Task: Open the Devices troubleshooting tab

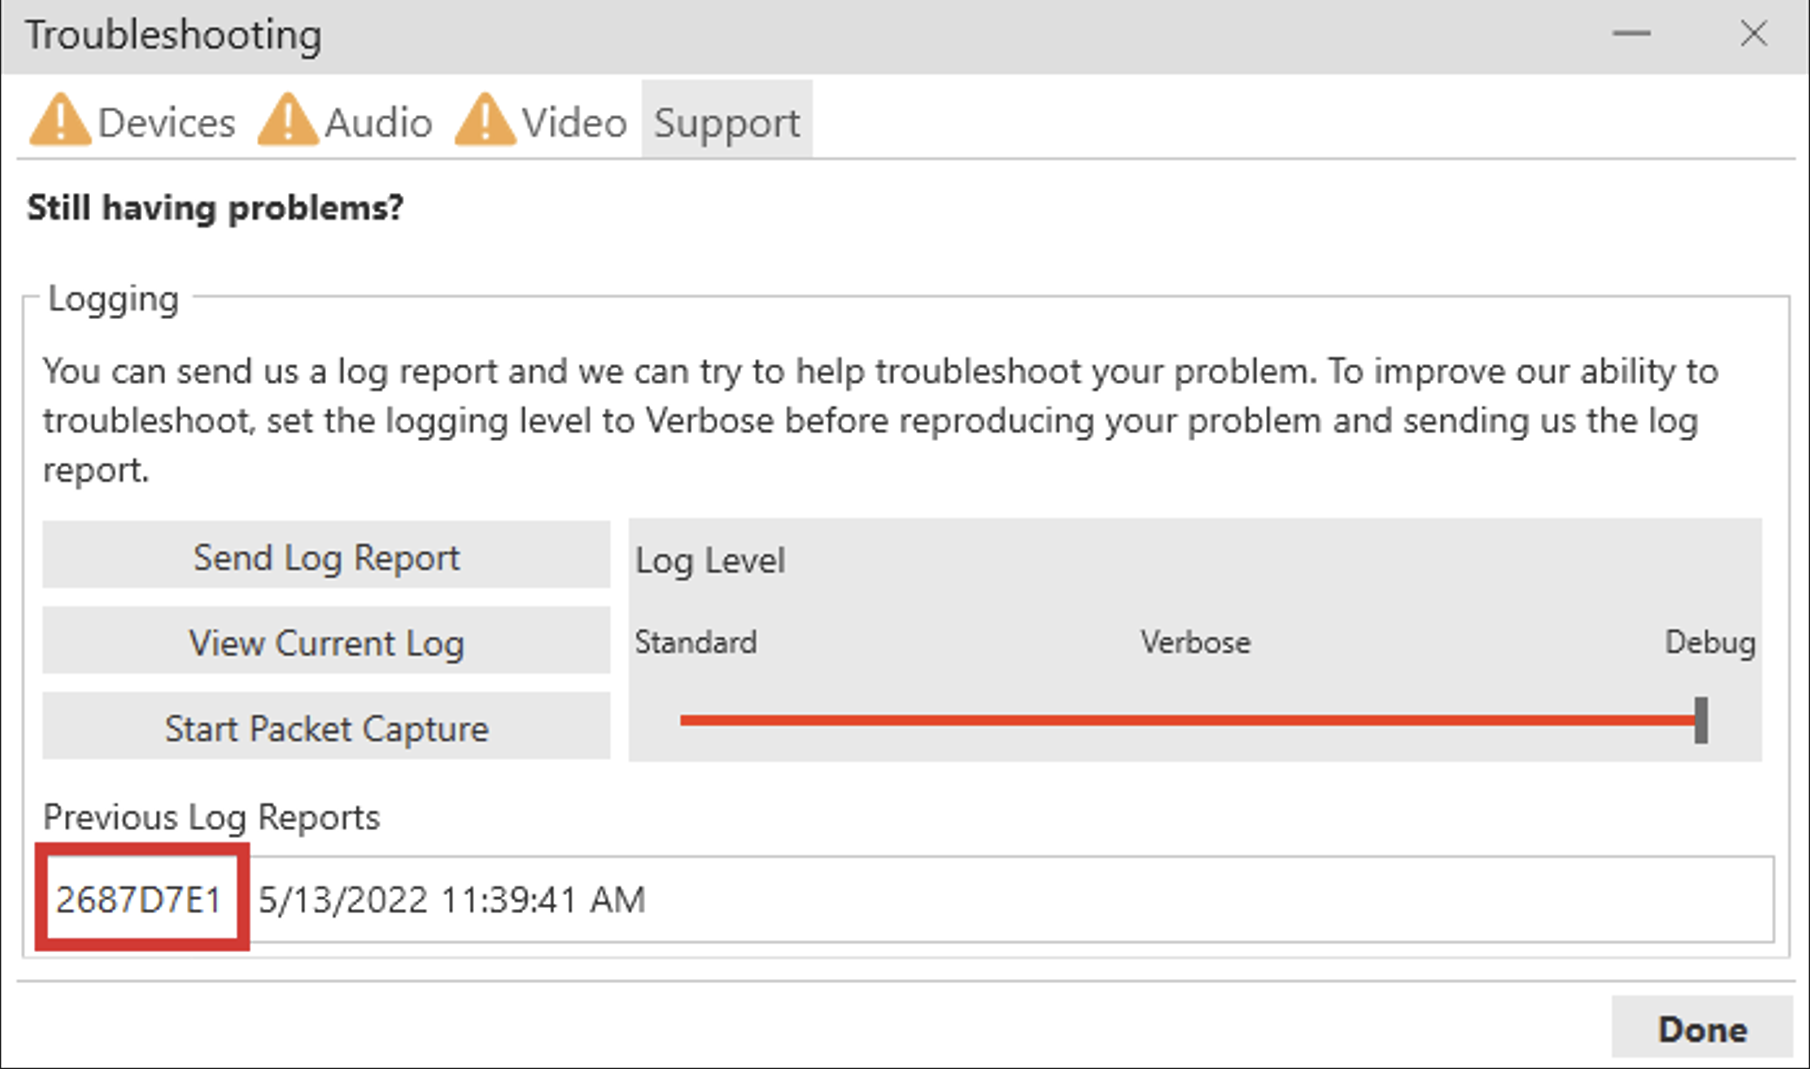Action: [168, 121]
